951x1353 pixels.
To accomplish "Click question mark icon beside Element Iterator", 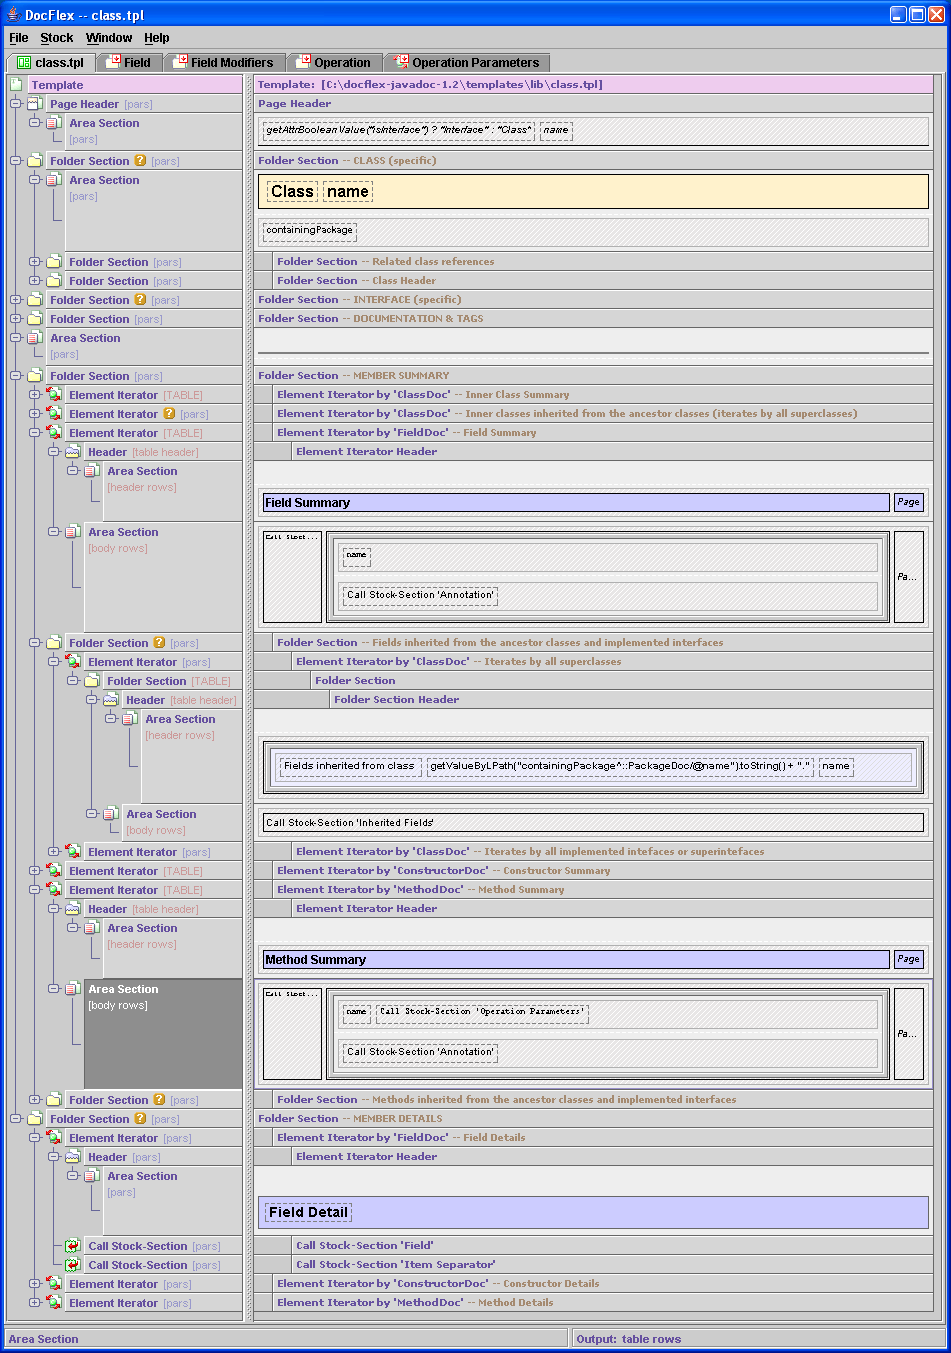I will pos(169,414).
